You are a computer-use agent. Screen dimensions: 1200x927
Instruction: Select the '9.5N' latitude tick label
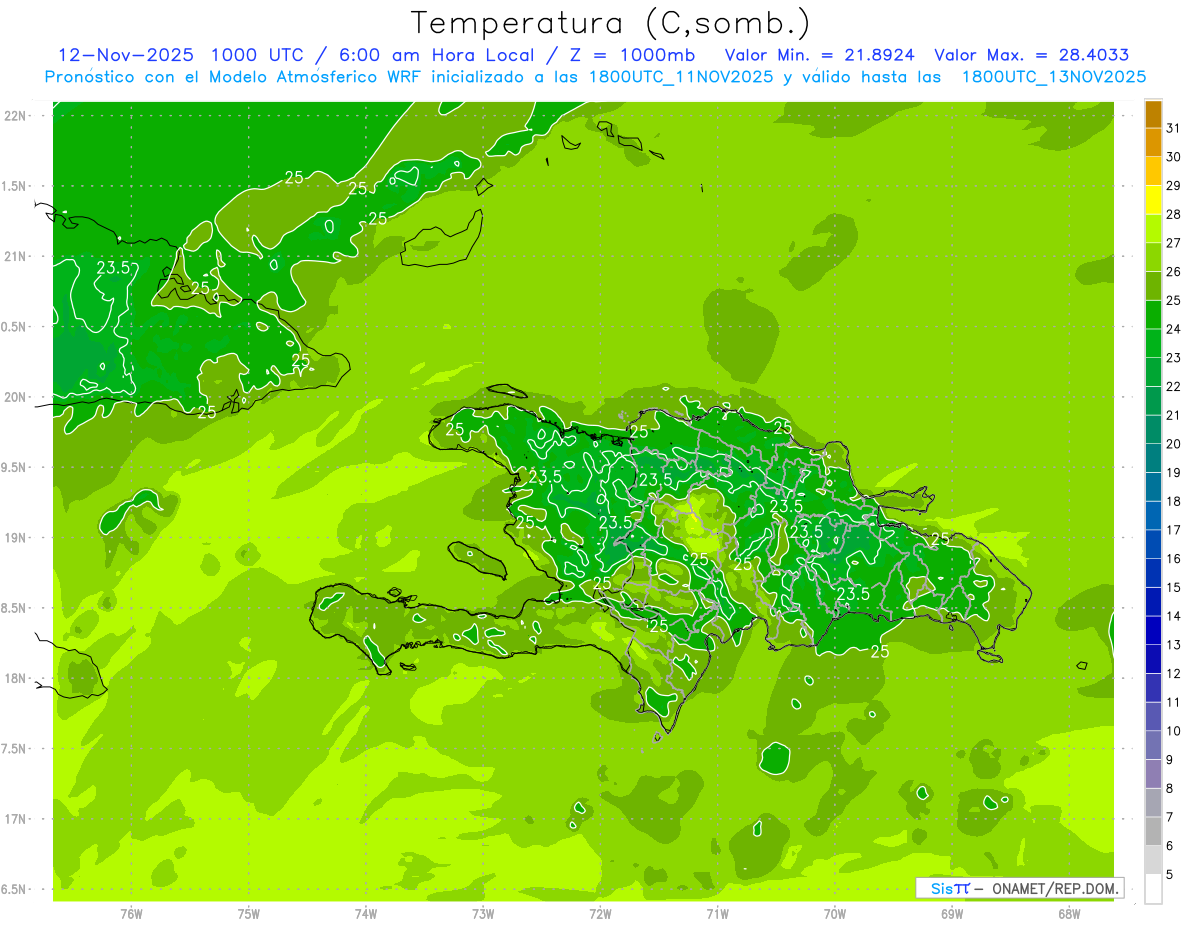click(x=14, y=467)
